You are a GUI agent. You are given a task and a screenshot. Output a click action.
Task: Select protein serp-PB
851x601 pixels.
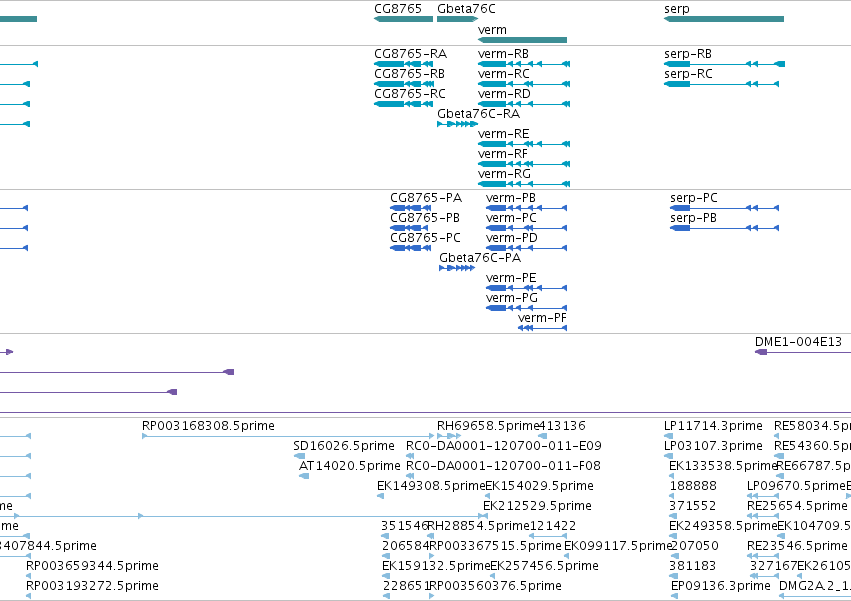[x=725, y=228]
